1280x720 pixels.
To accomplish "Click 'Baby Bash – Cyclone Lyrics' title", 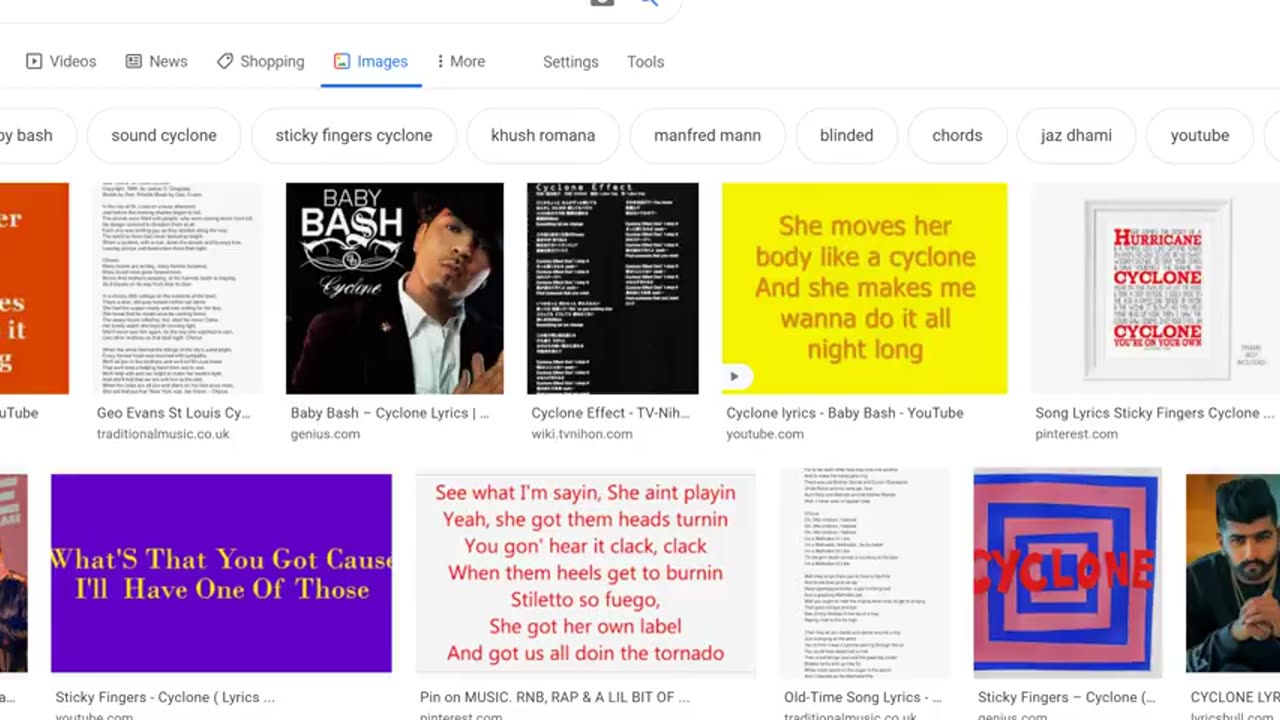I will [x=390, y=413].
